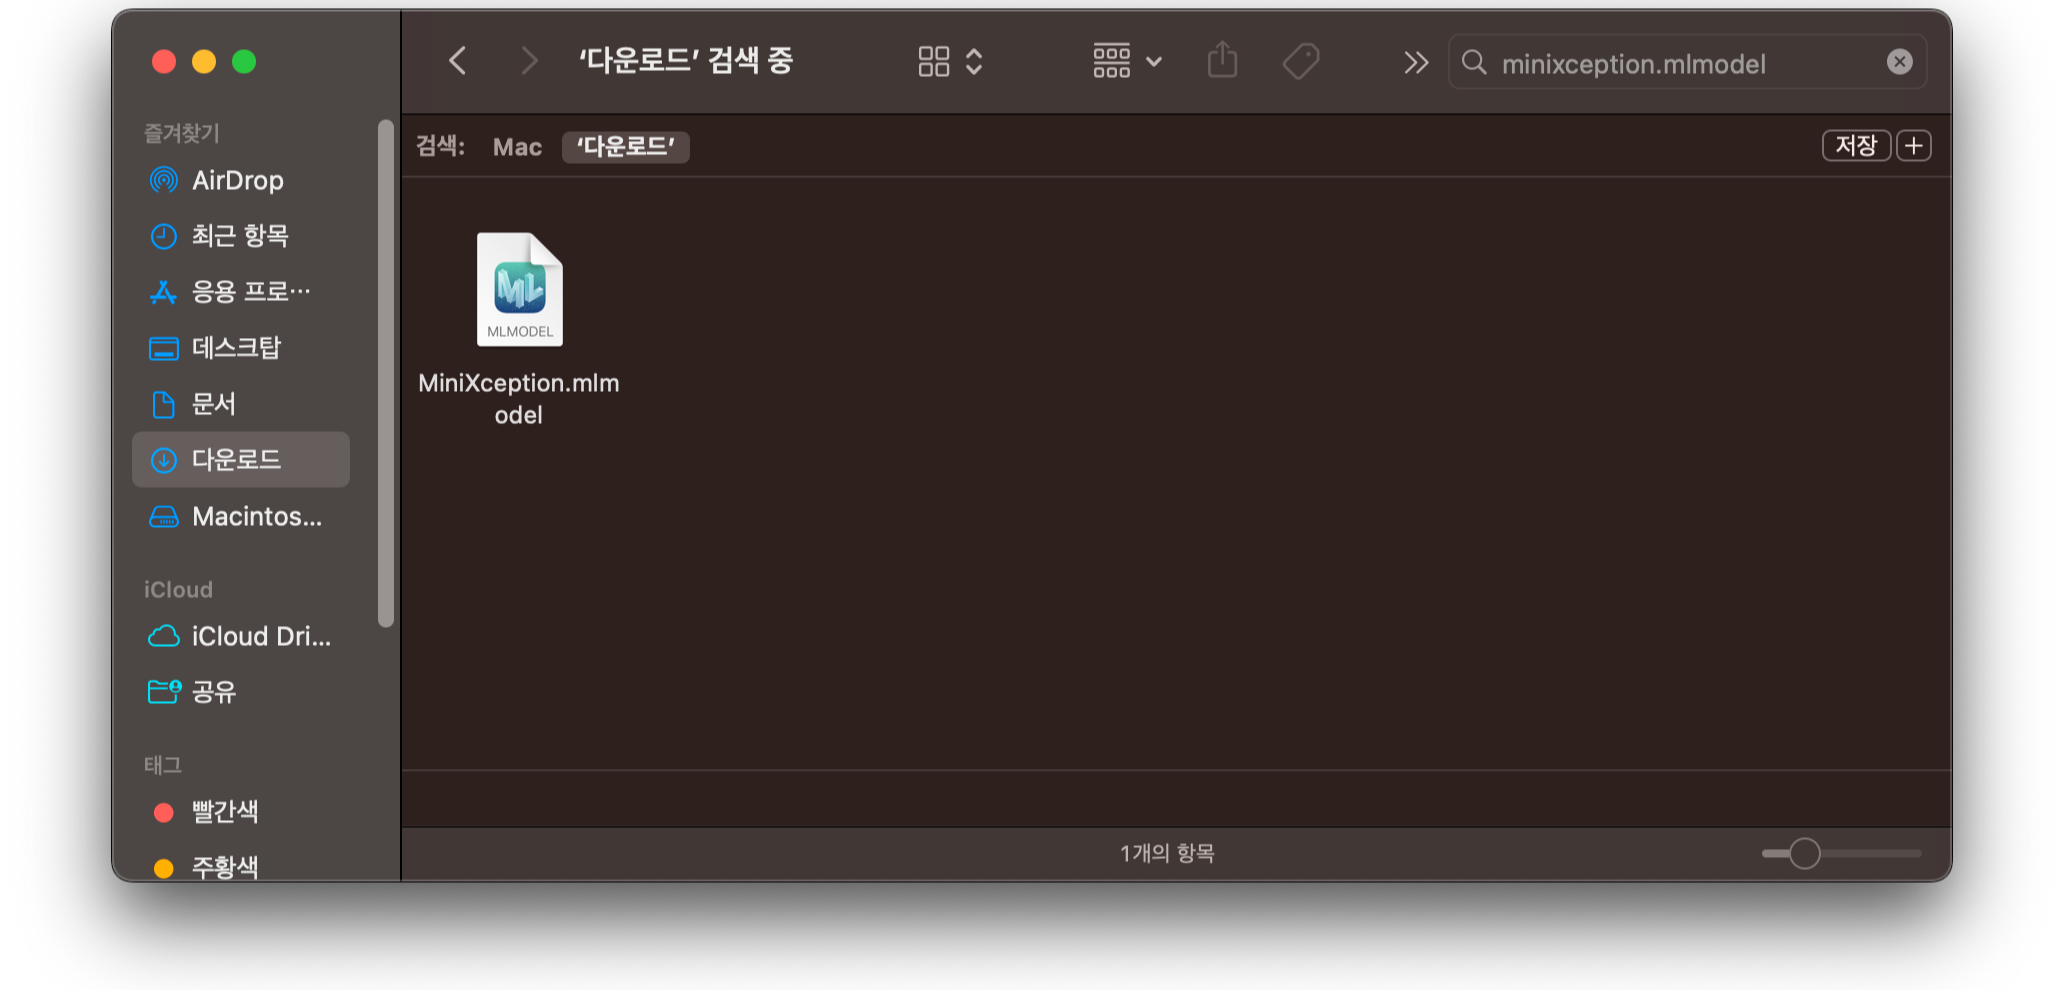The width and height of the screenshot is (2064, 990).
Task: Click the iCloud section header
Action: (x=178, y=589)
